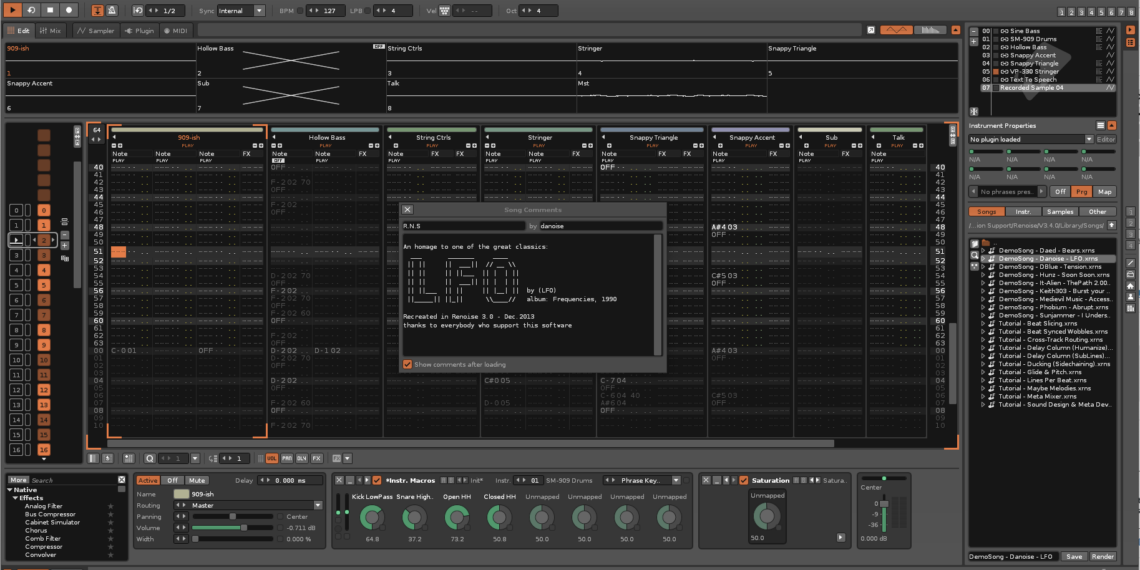Disable the Instr. Macros device checkbox
Screen dimensions: 1140x570
pos(376,480)
